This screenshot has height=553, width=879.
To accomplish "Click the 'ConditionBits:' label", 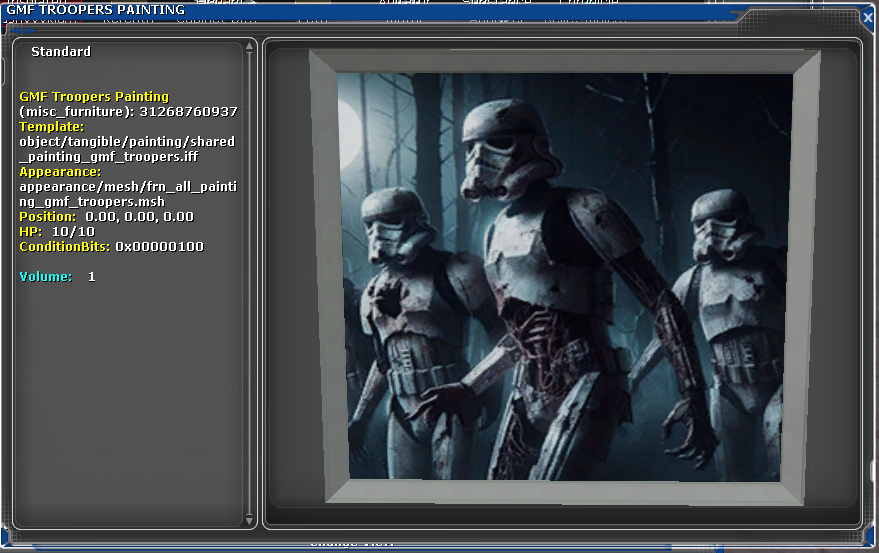I will coord(64,247).
